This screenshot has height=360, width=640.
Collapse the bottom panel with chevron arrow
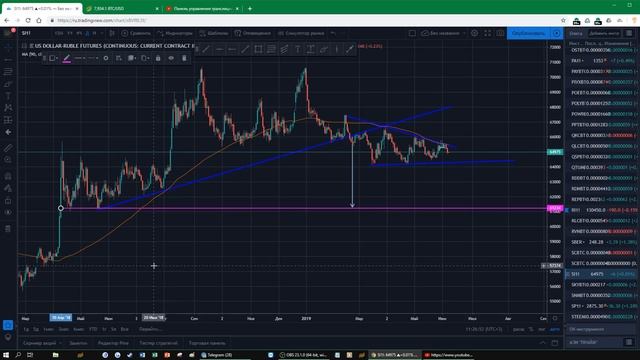click(542, 343)
